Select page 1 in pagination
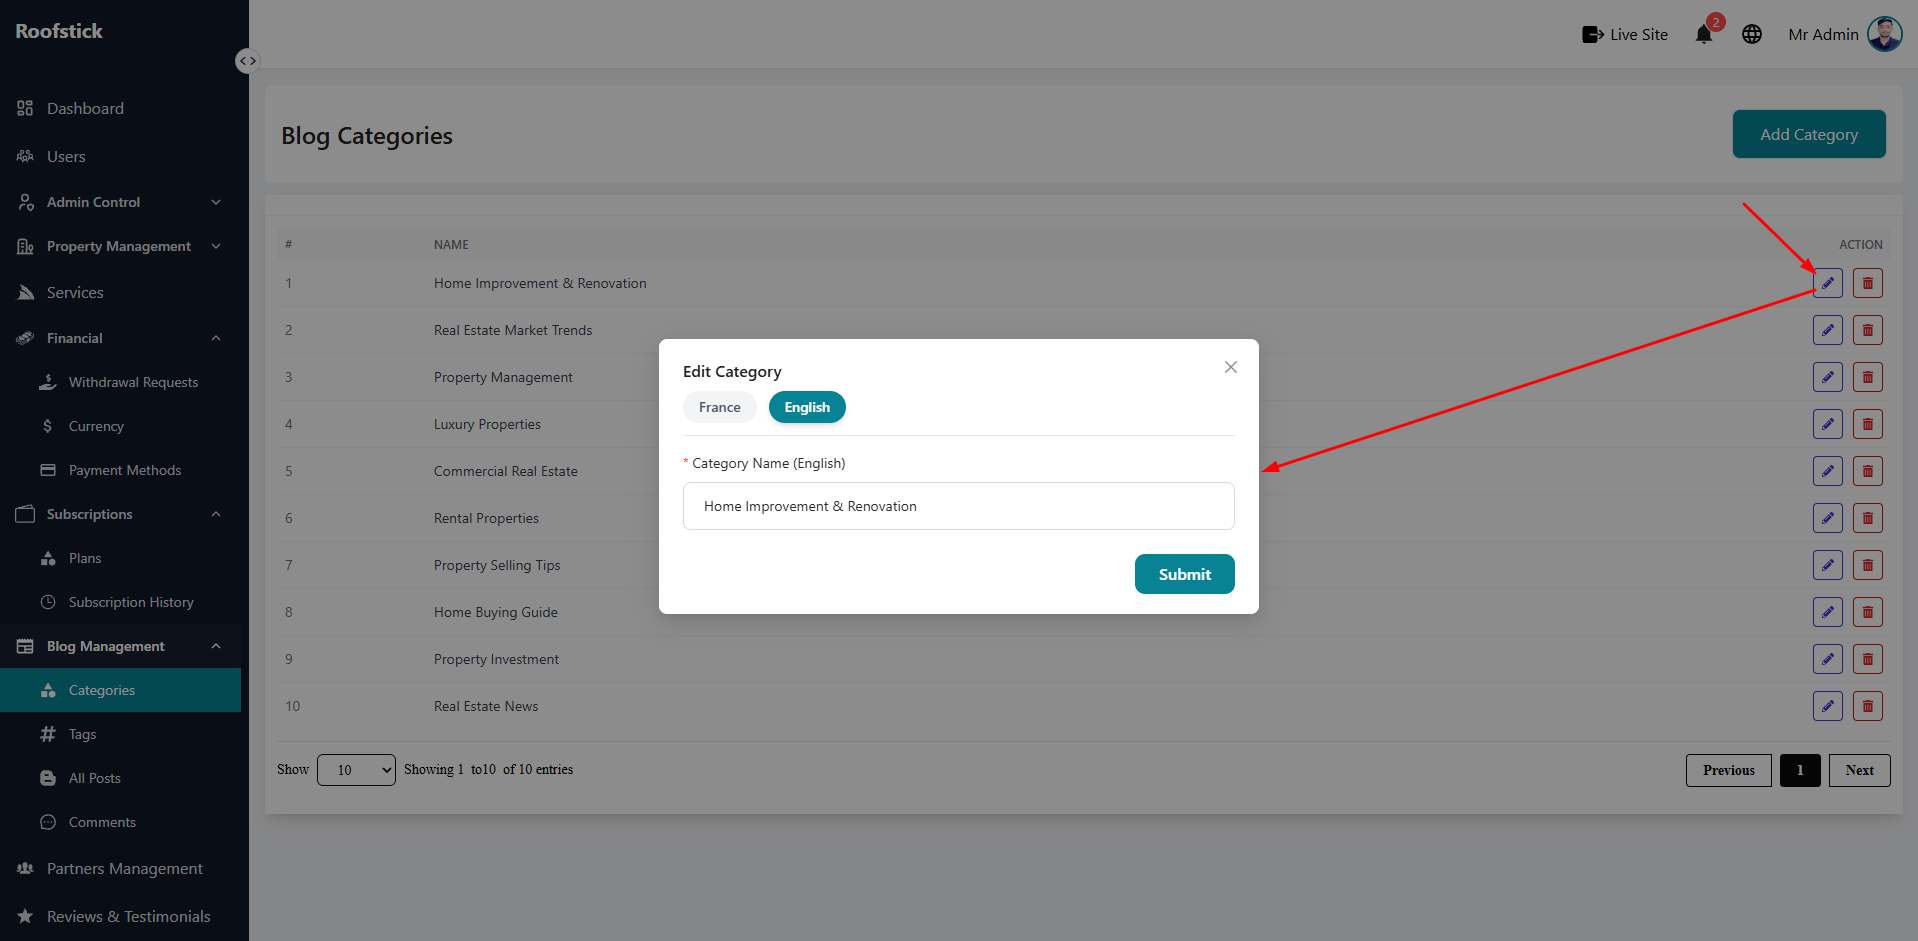The width and height of the screenshot is (1918, 941). (1800, 770)
